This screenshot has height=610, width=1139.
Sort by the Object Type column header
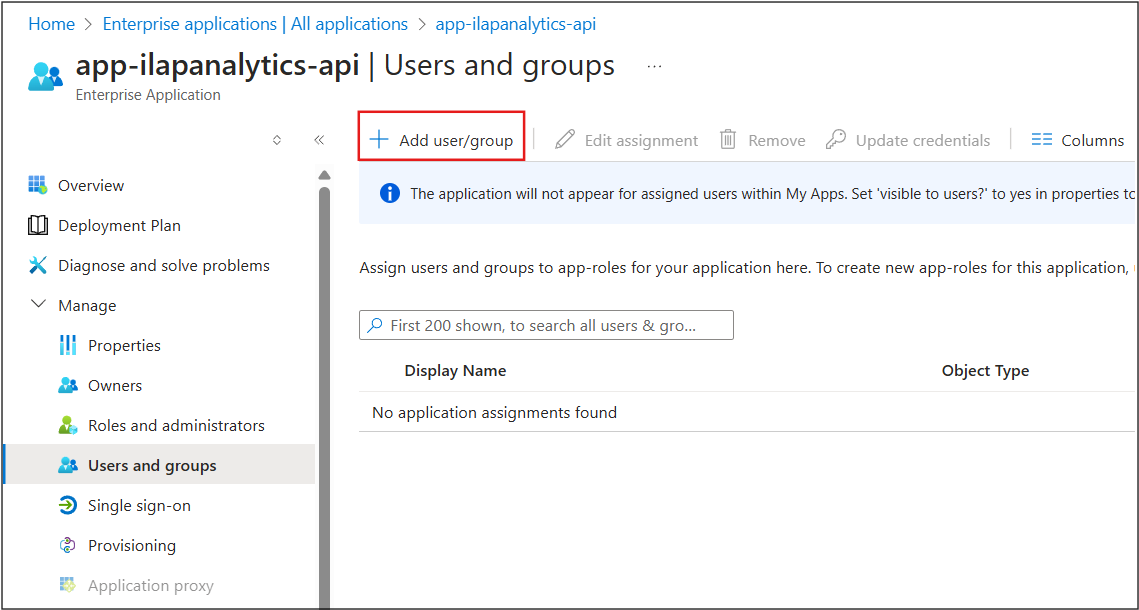(986, 371)
